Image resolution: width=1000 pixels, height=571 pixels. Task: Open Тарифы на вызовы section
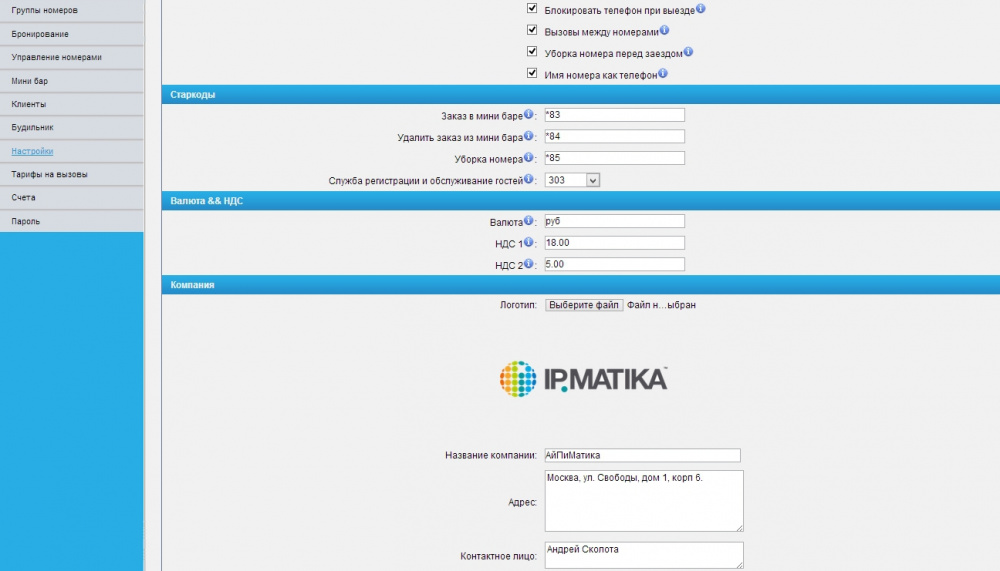tap(72, 174)
